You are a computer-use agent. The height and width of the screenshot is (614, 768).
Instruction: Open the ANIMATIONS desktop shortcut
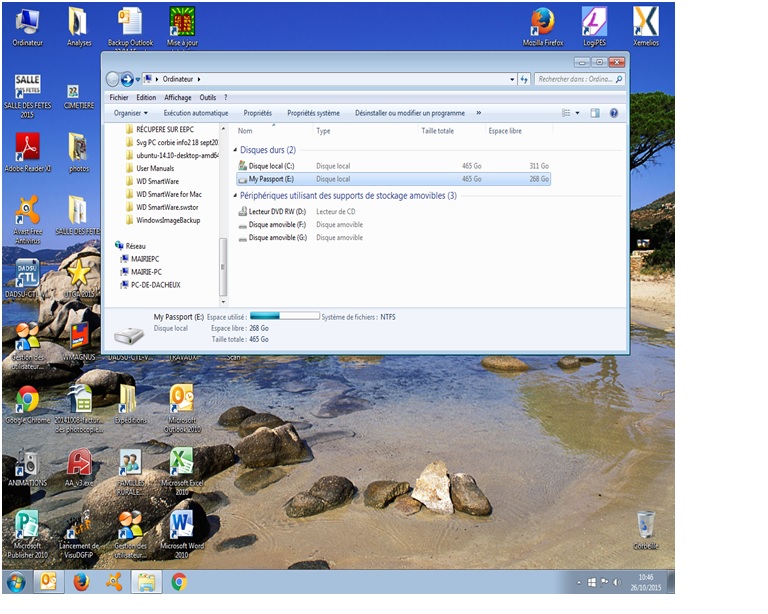(x=27, y=468)
